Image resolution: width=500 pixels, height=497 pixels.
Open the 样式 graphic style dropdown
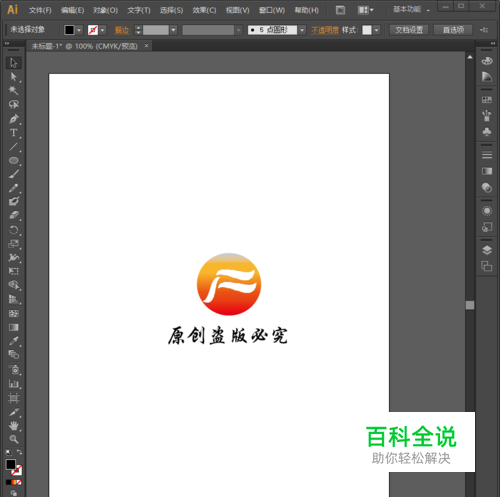(x=377, y=30)
